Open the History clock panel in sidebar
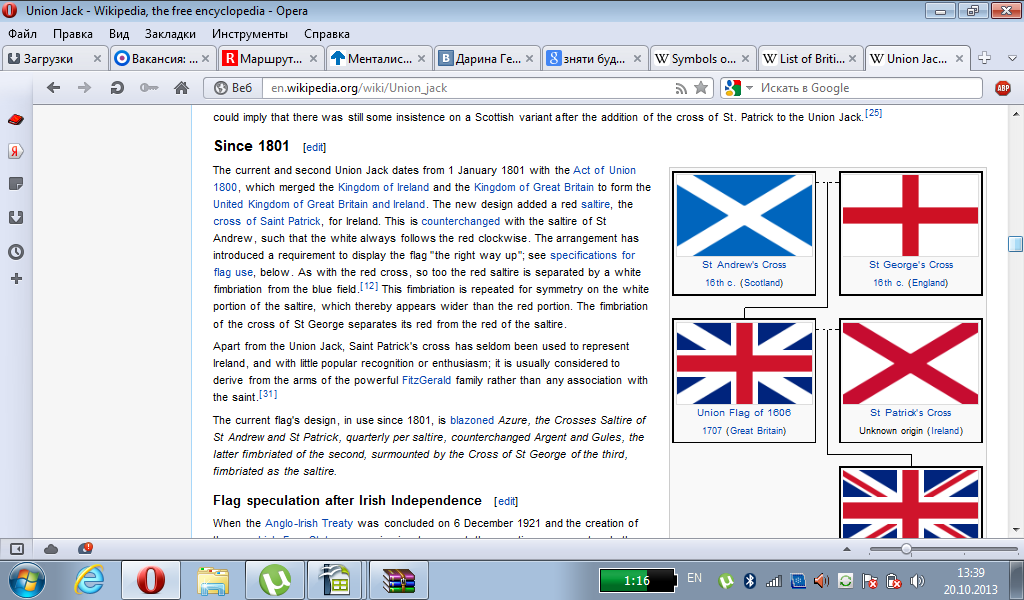Image resolution: width=1024 pixels, height=600 pixels. [x=16, y=251]
